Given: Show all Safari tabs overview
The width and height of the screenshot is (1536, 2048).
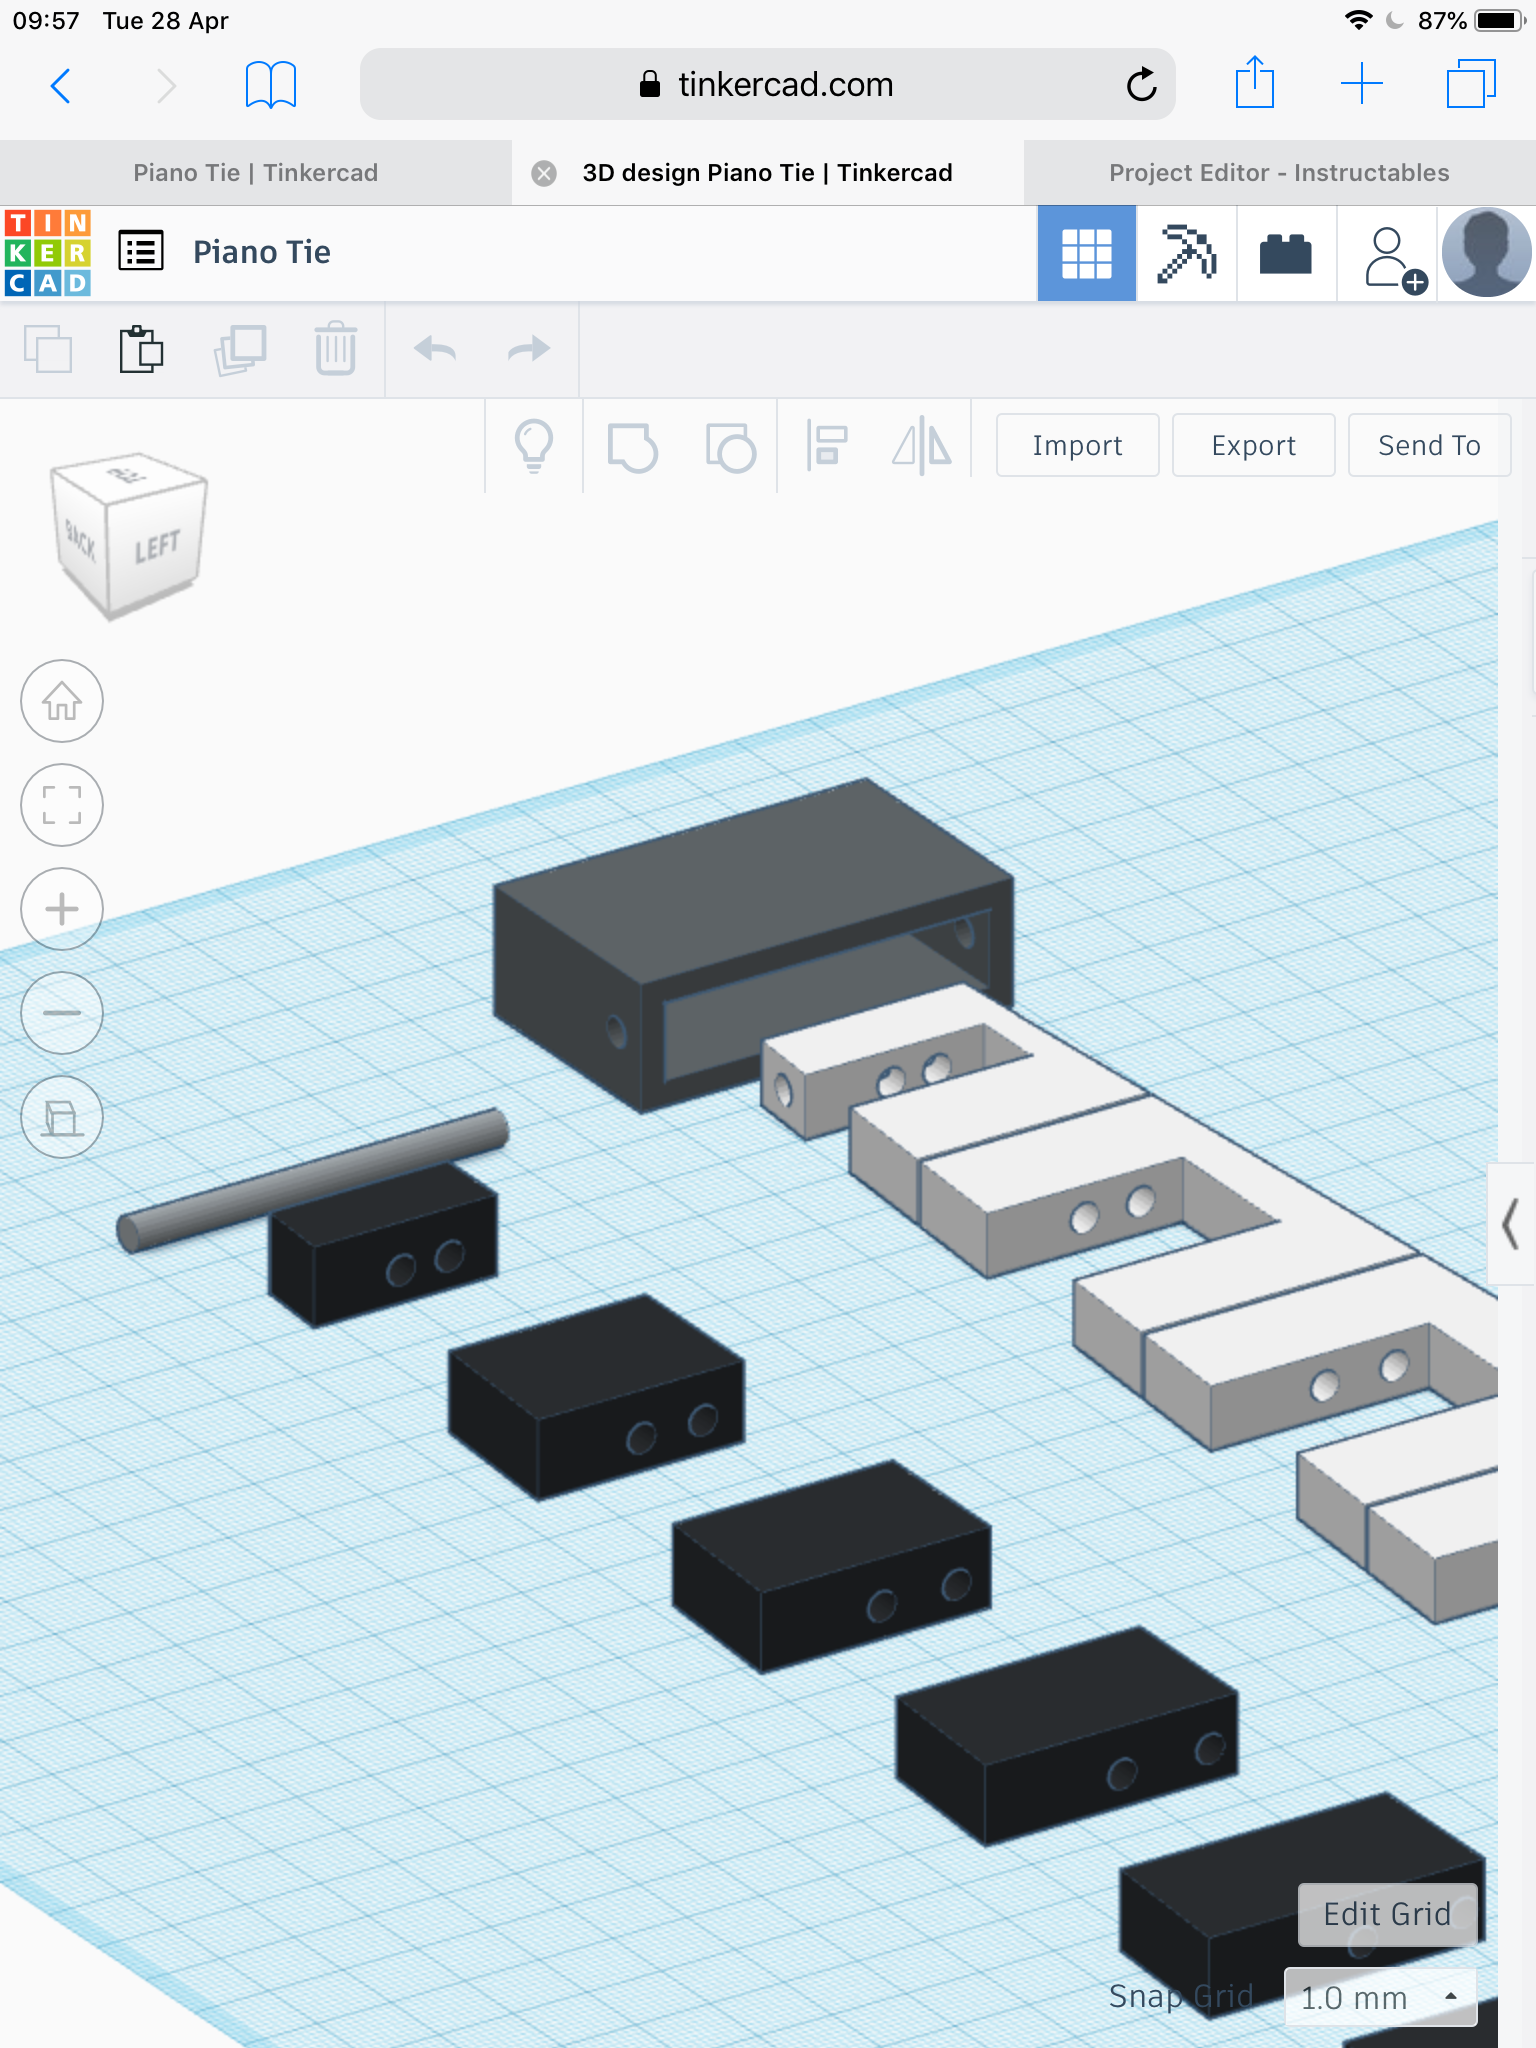Looking at the screenshot, I should 1471,84.
